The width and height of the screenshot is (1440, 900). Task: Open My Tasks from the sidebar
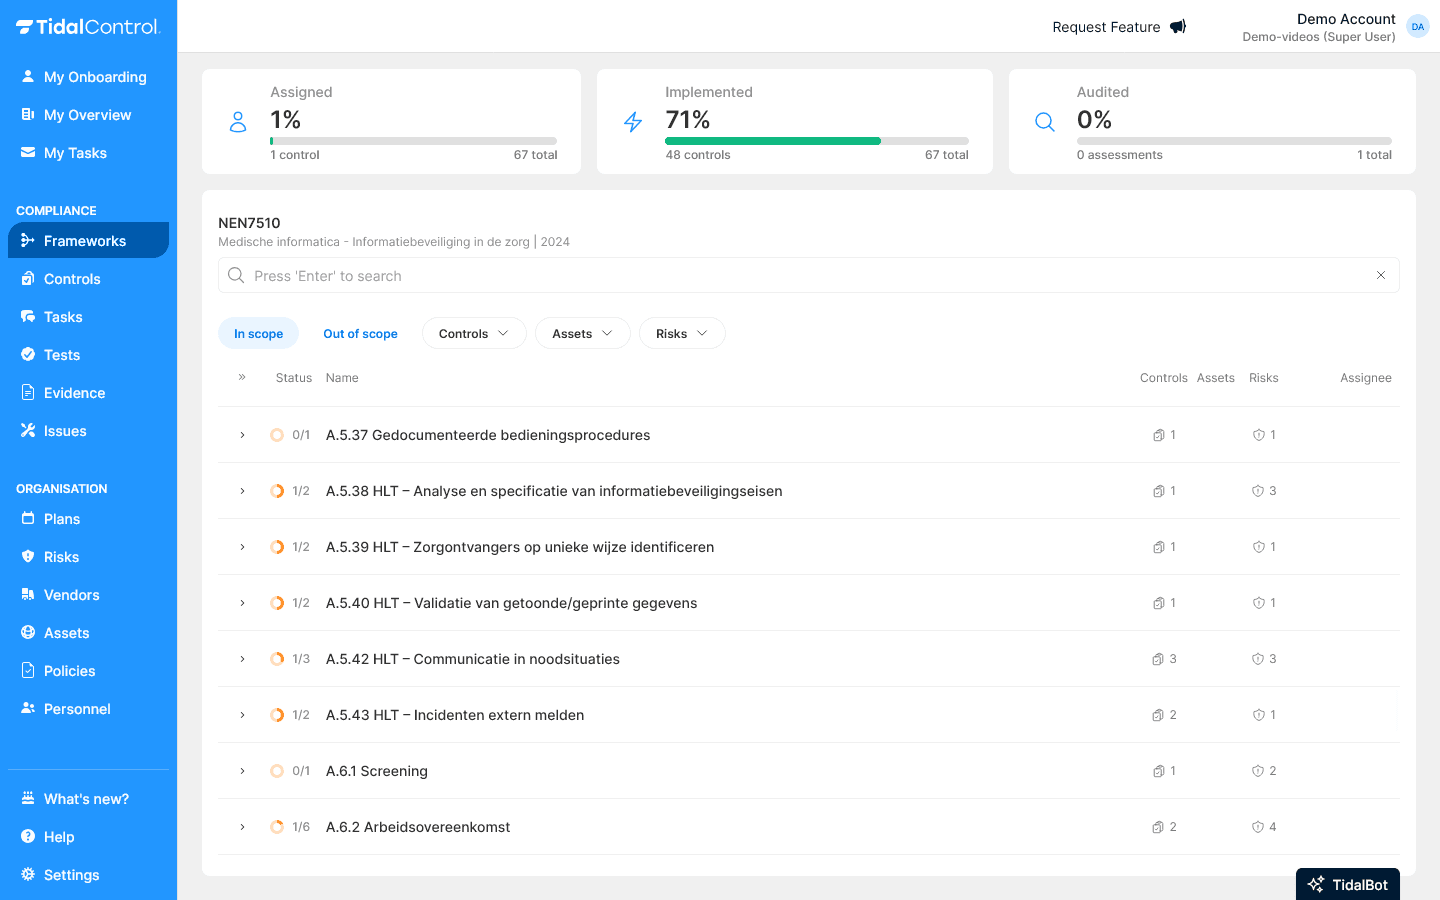[x=73, y=152]
